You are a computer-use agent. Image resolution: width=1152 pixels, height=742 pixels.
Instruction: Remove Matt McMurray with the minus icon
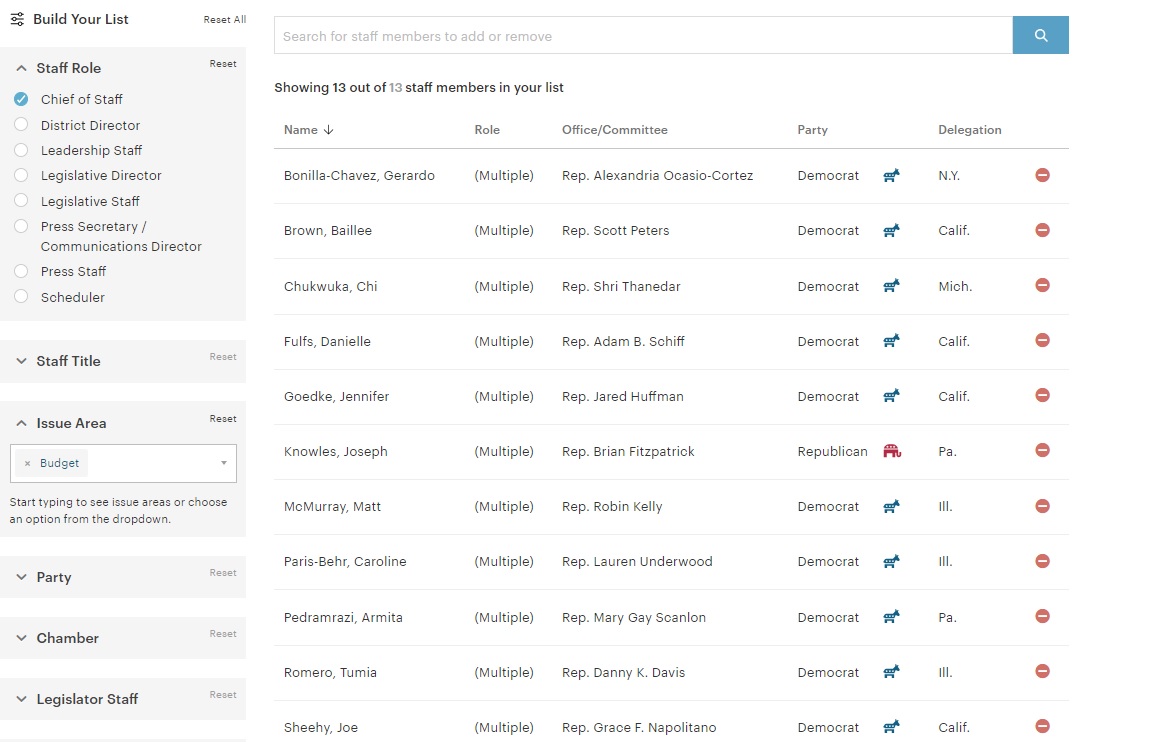coord(1042,506)
